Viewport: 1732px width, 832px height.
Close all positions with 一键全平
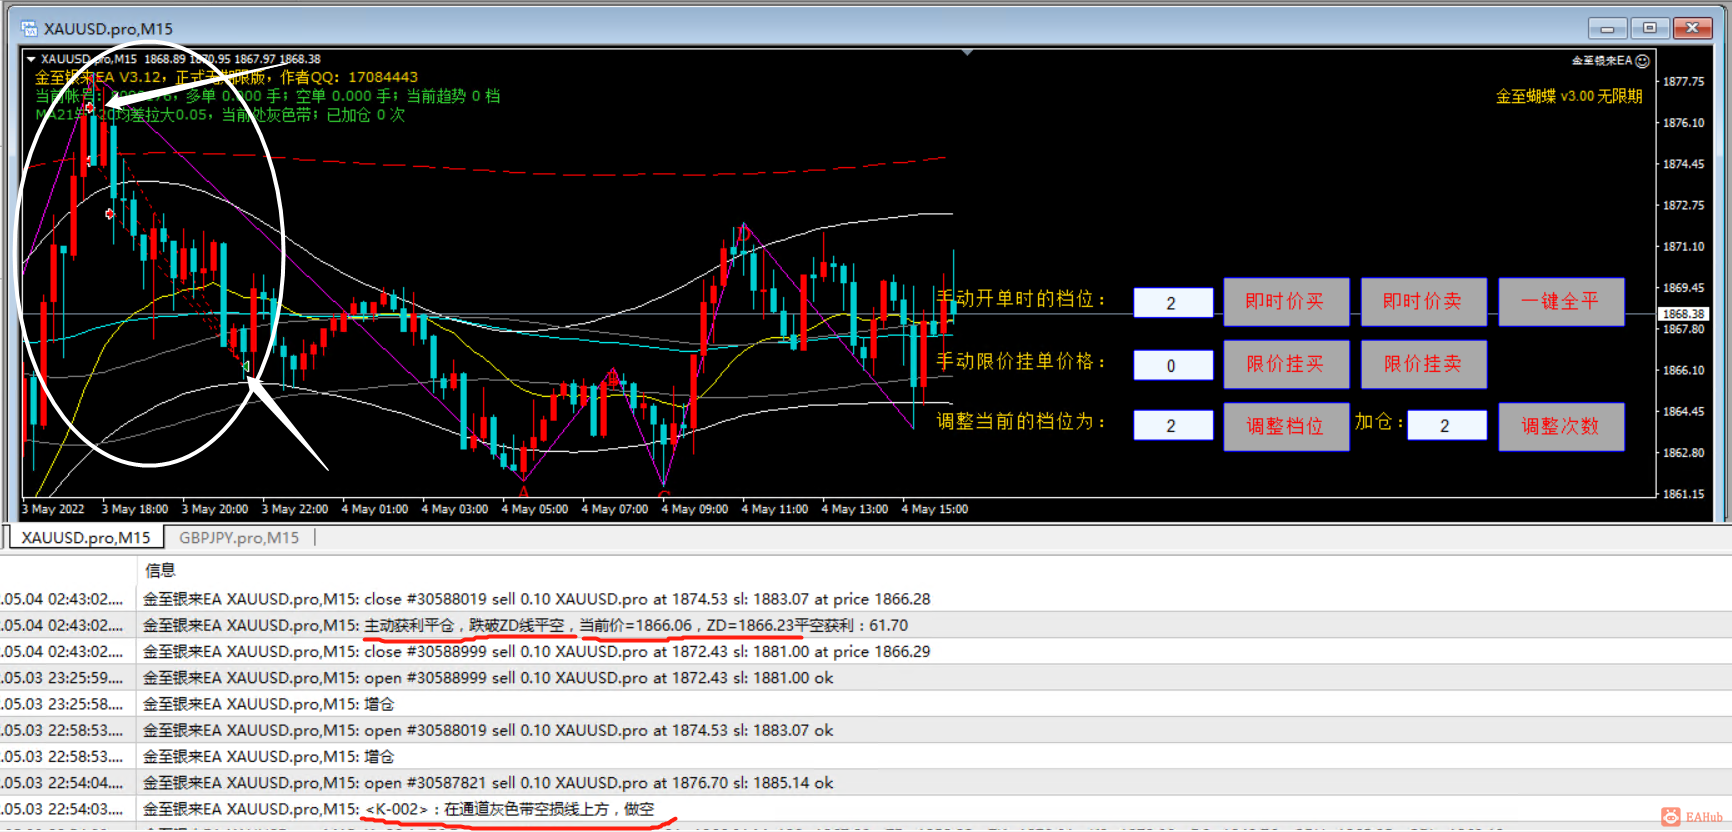[1561, 302]
